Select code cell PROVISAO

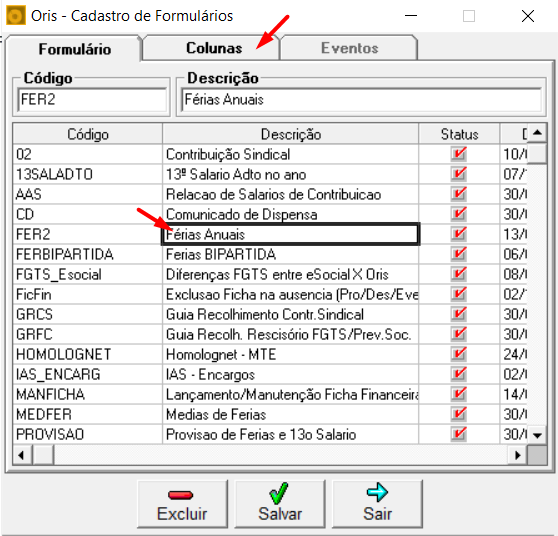coord(88,434)
